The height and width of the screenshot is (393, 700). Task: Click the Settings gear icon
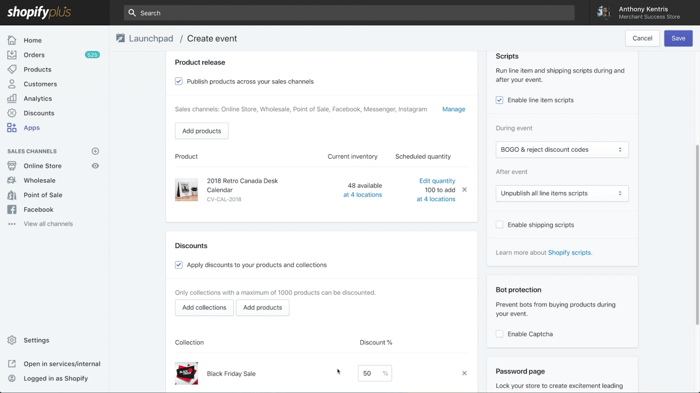tap(12, 340)
